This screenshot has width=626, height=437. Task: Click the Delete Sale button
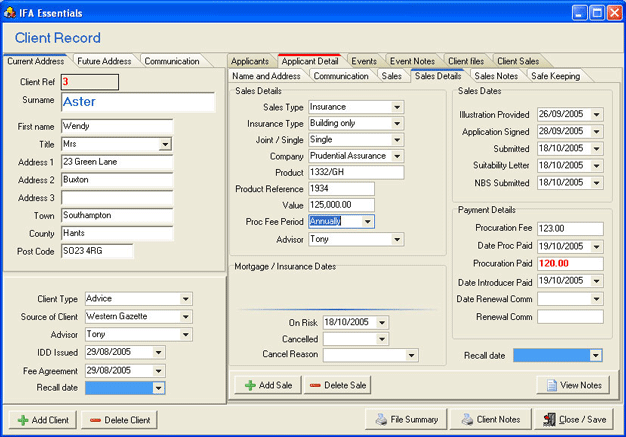click(x=337, y=386)
